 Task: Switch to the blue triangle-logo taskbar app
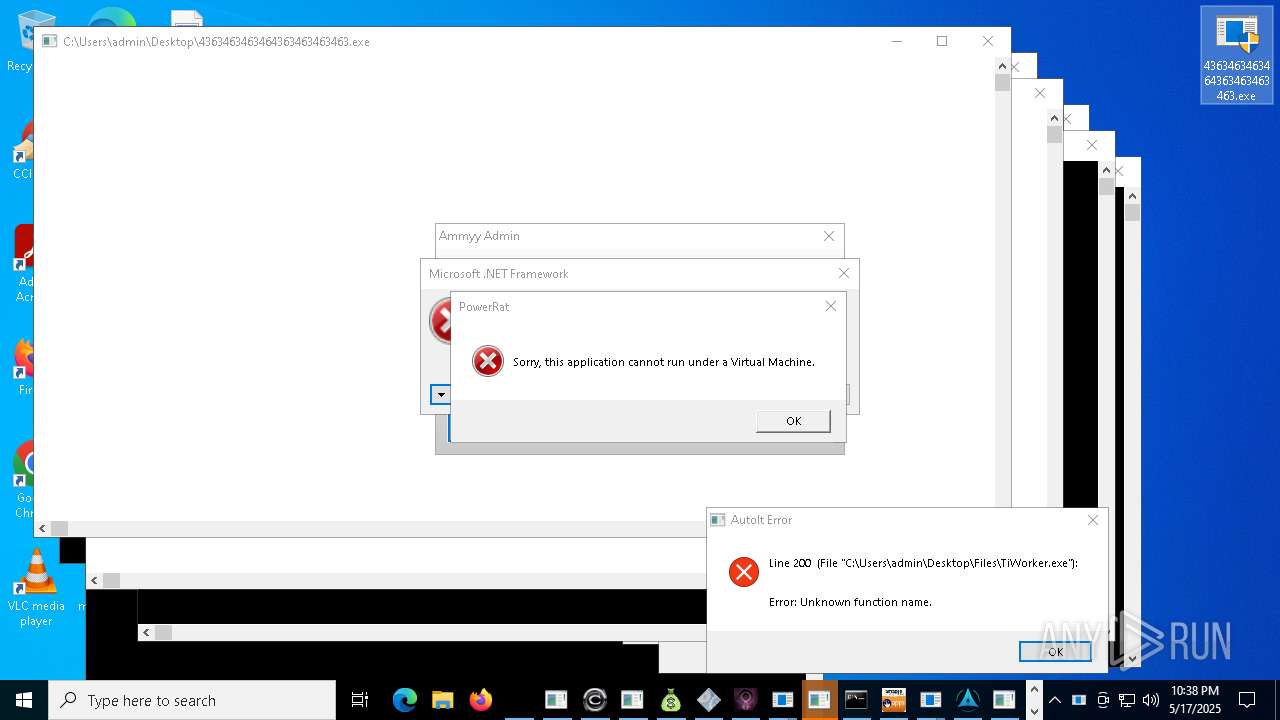[x=967, y=700]
